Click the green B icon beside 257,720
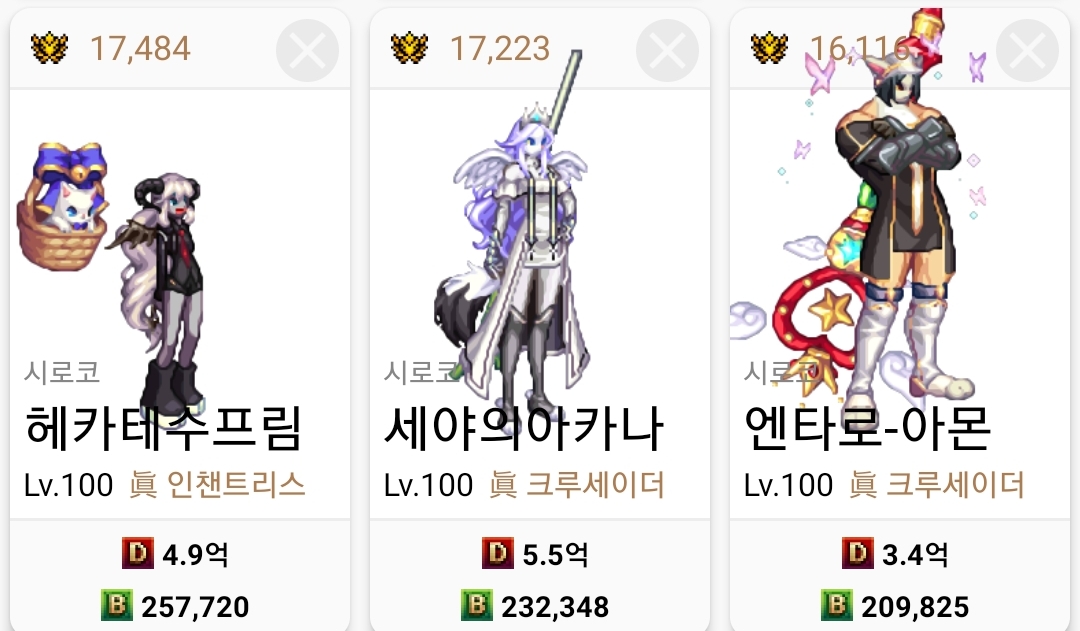The width and height of the screenshot is (1080, 631). click(116, 606)
